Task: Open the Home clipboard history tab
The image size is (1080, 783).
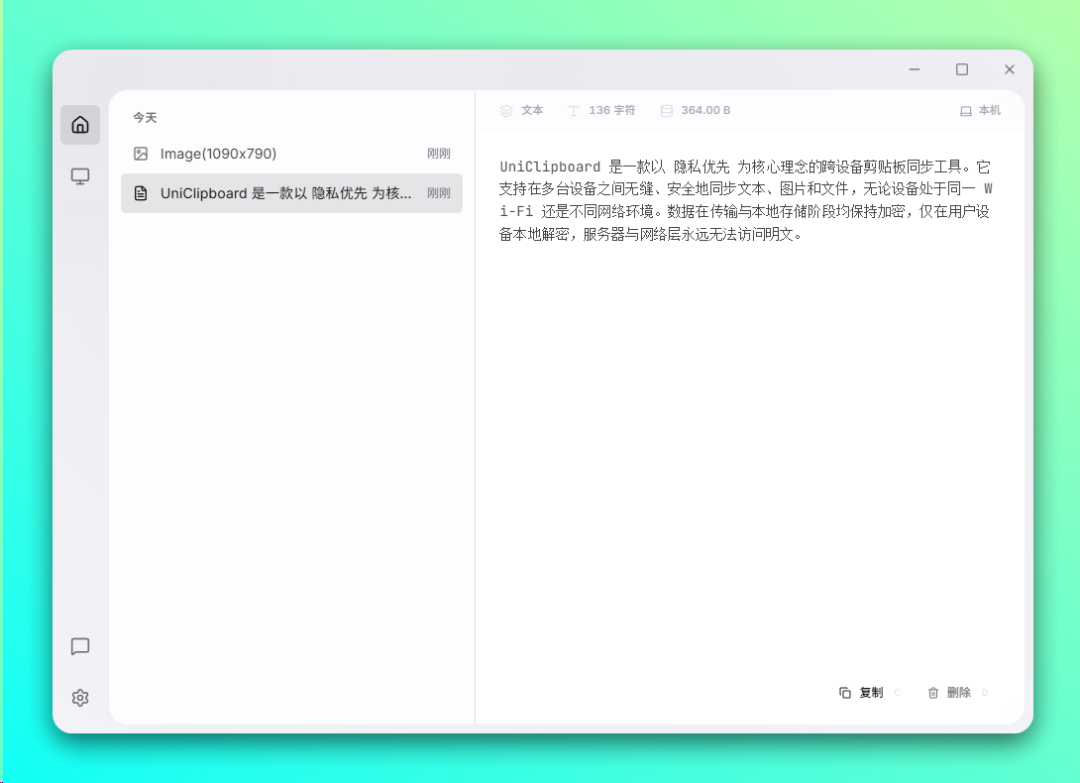Action: pos(80,125)
